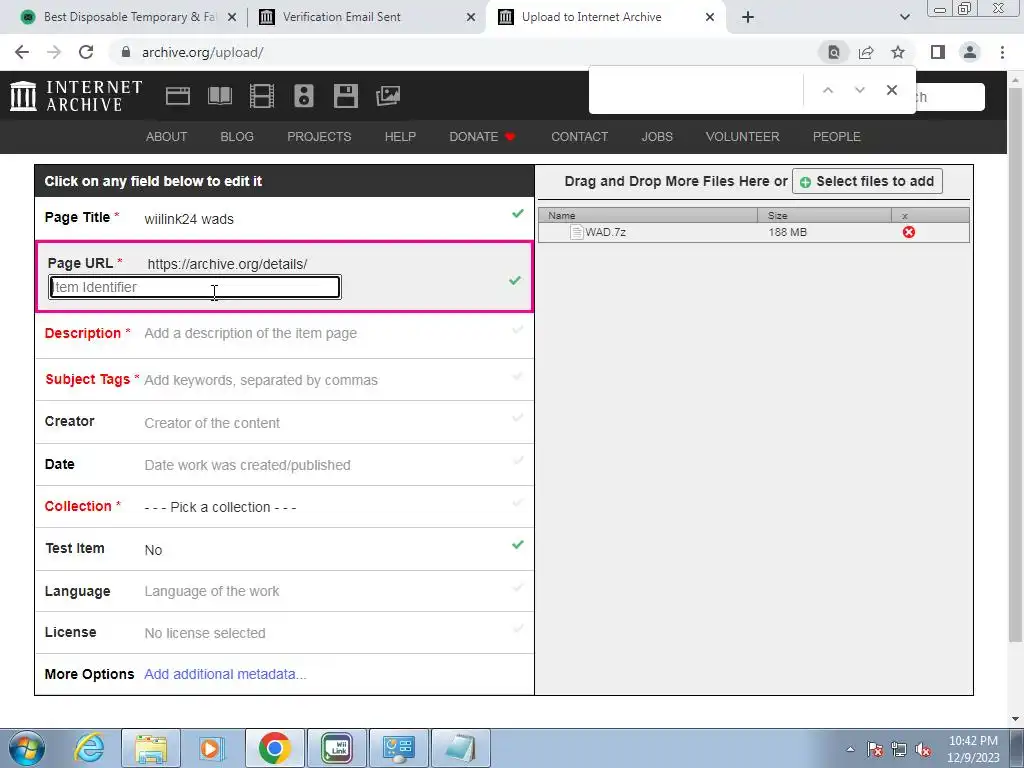1024x768 pixels.
Task: Click the address bar URL
Action: 202,52
